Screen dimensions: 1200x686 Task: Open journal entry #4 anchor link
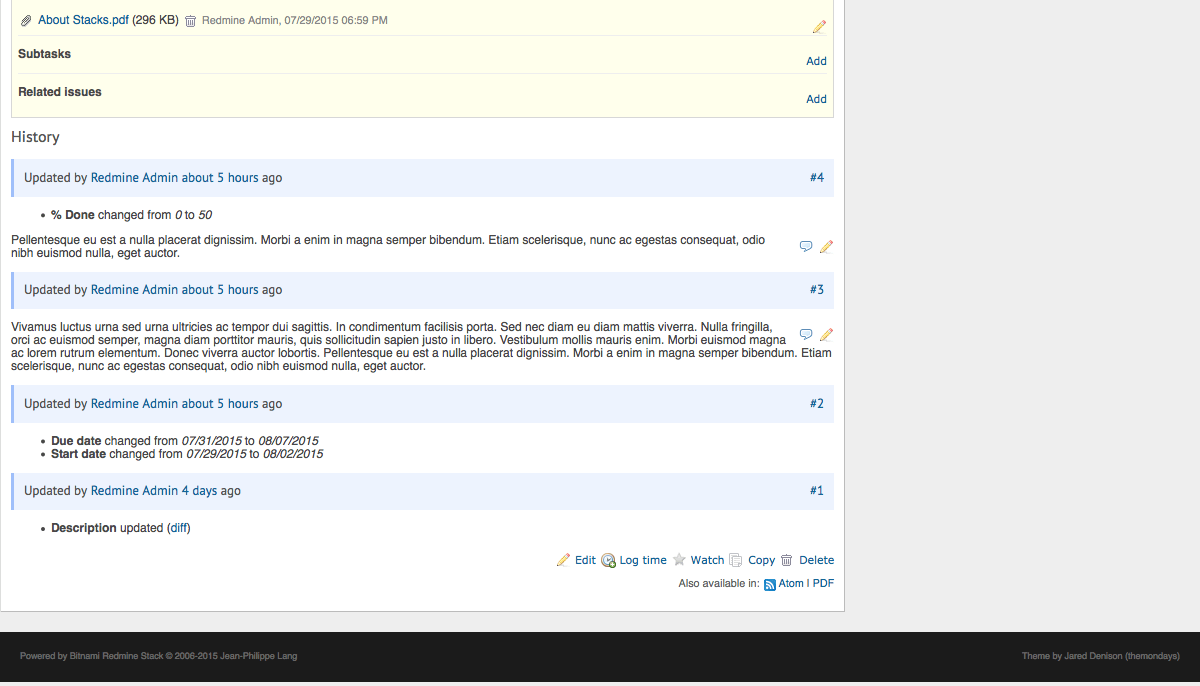(817, 178)
